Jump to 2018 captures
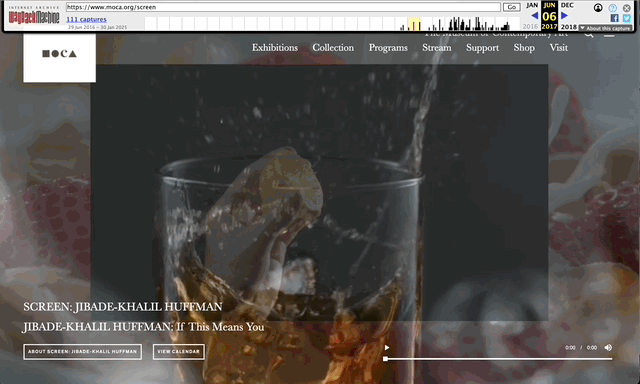This screenshot has height=384, width=640. tap(568, 27)
